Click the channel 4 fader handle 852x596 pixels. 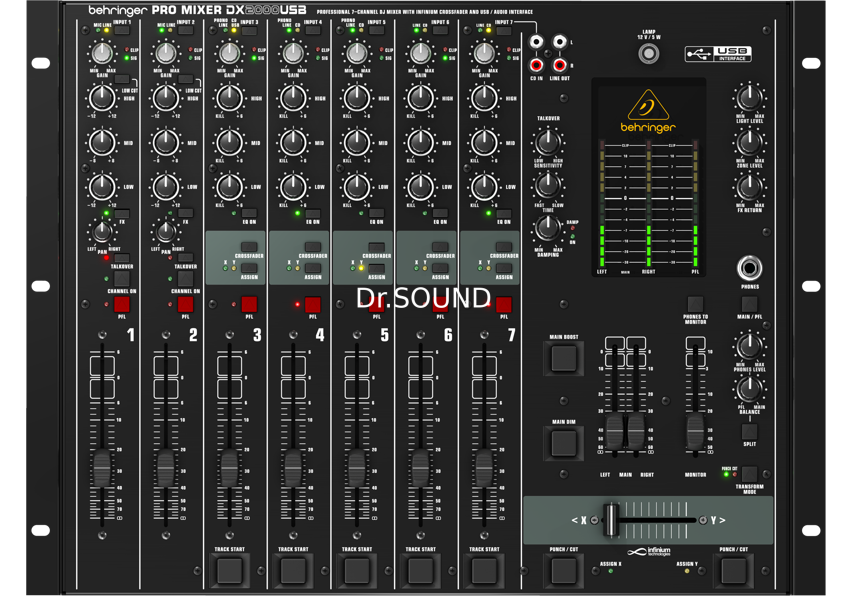[x=293, y=467]
